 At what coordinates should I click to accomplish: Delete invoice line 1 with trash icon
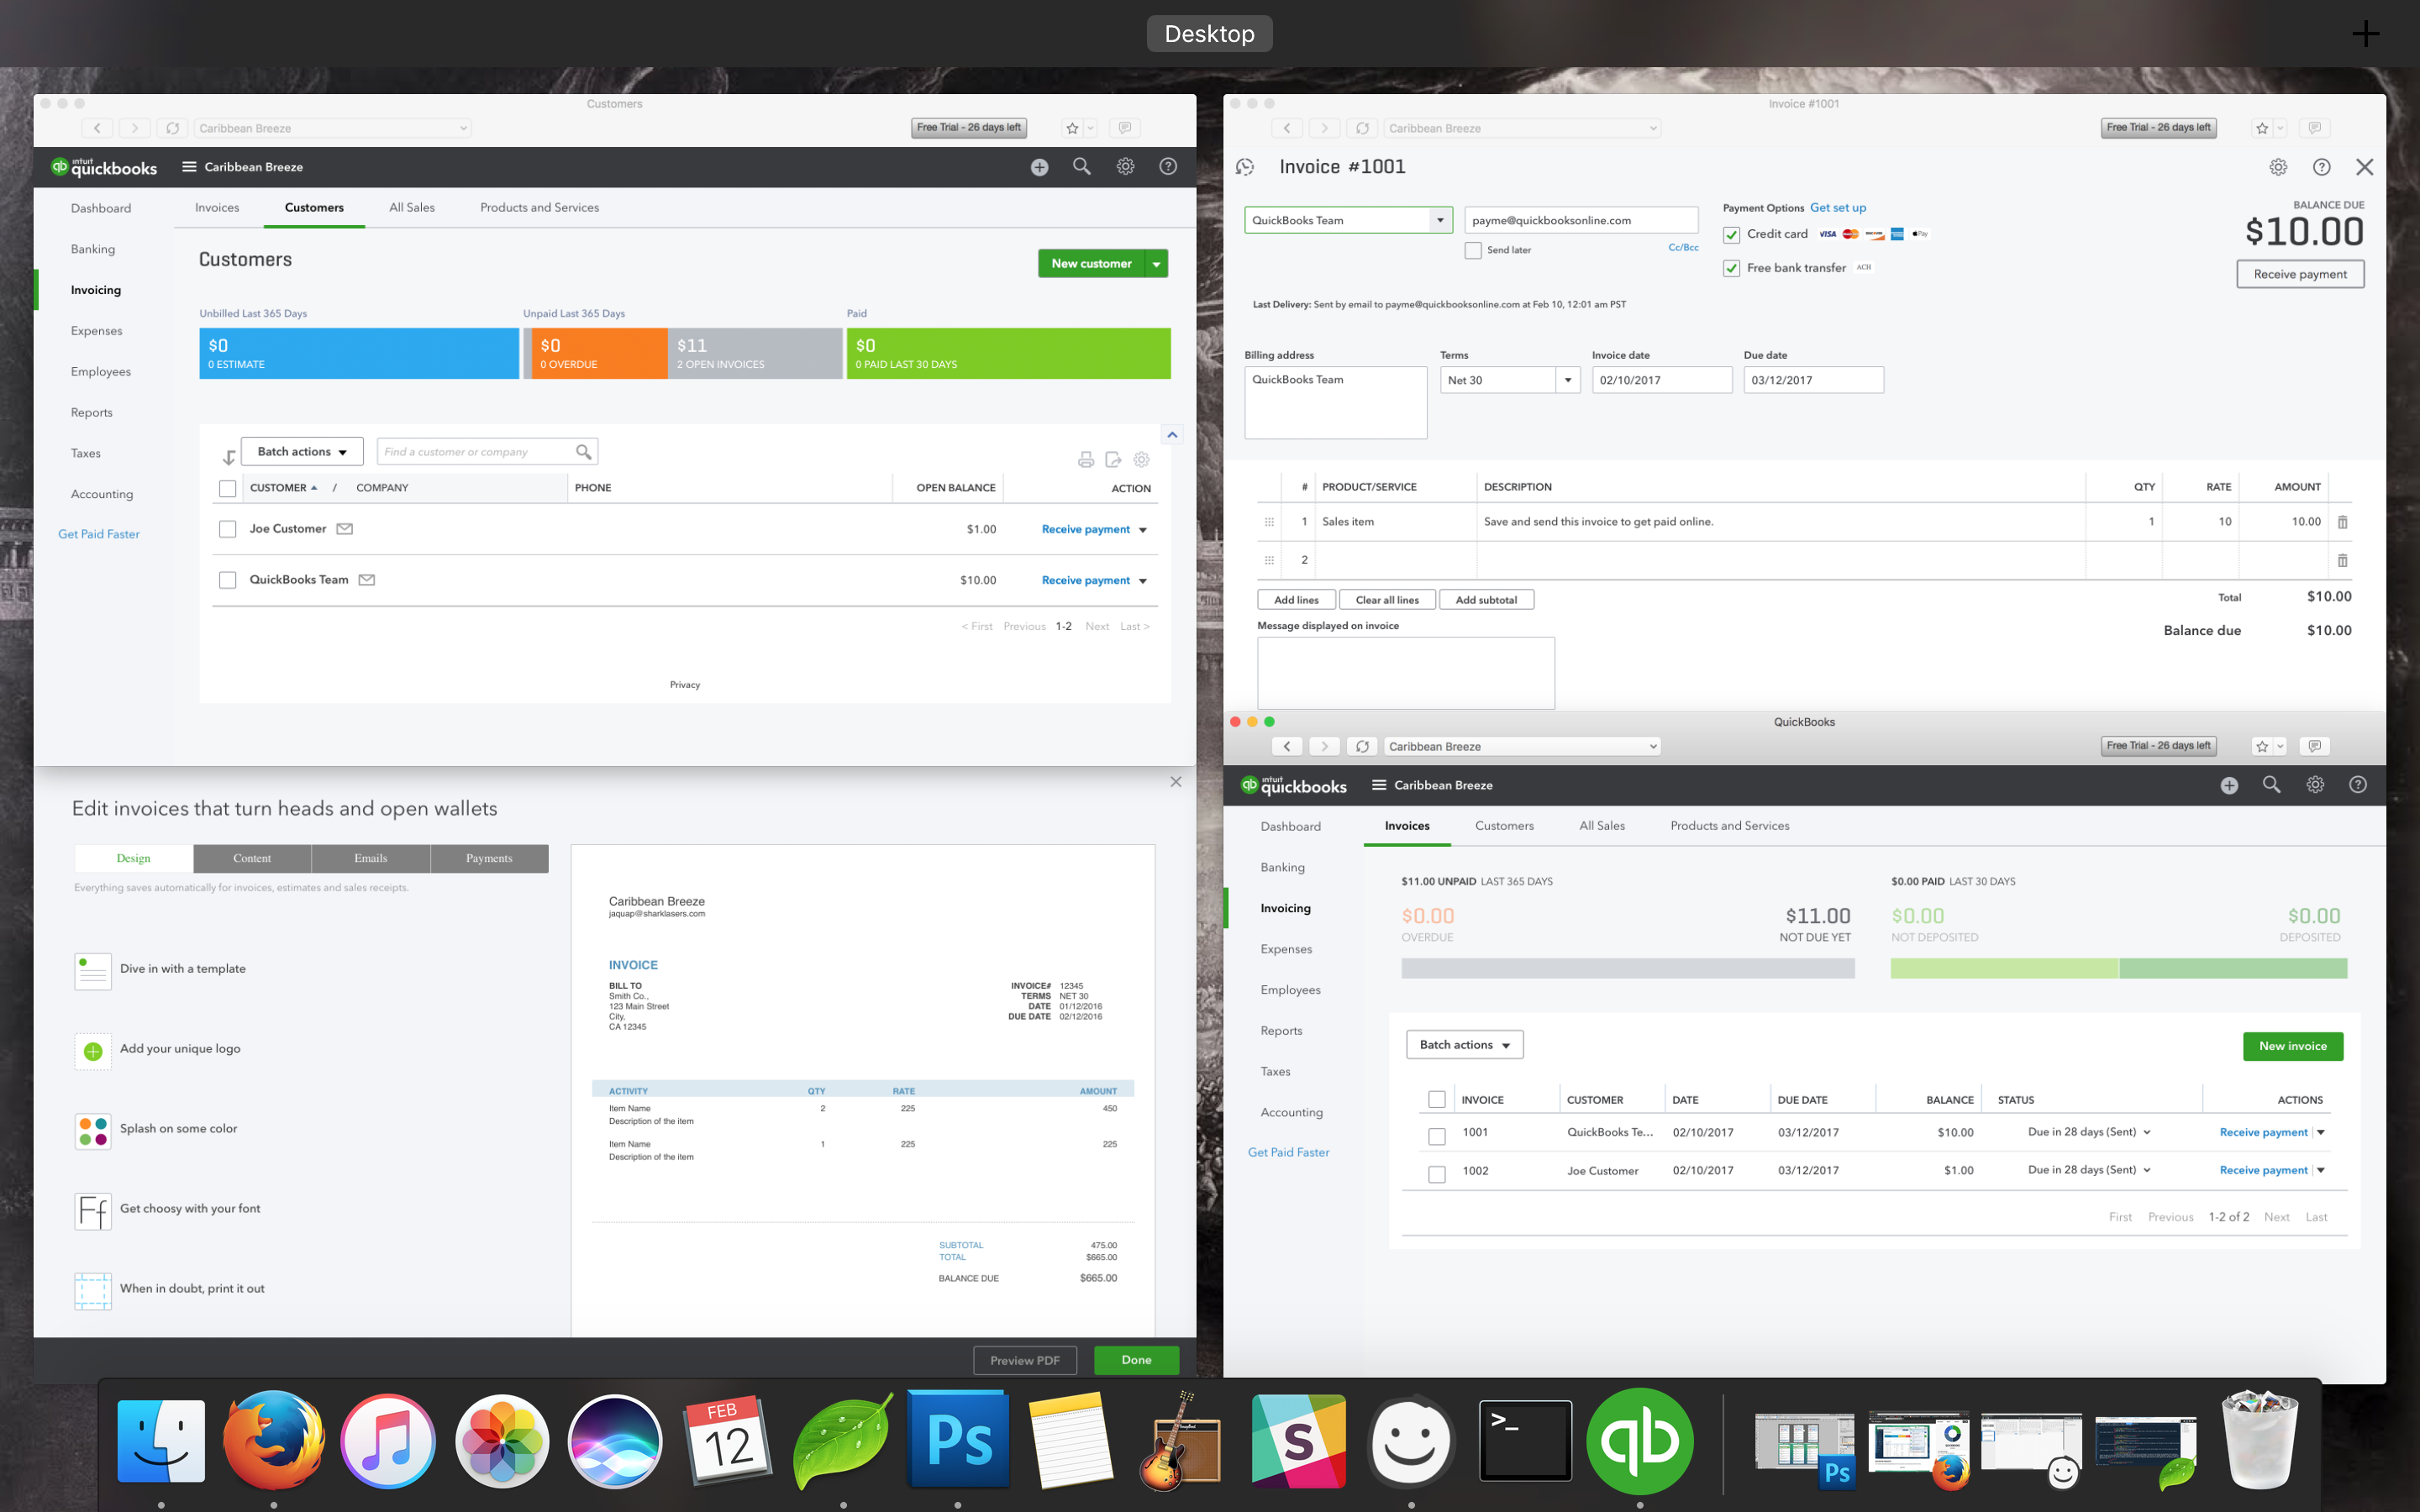tap(2342, 522)
